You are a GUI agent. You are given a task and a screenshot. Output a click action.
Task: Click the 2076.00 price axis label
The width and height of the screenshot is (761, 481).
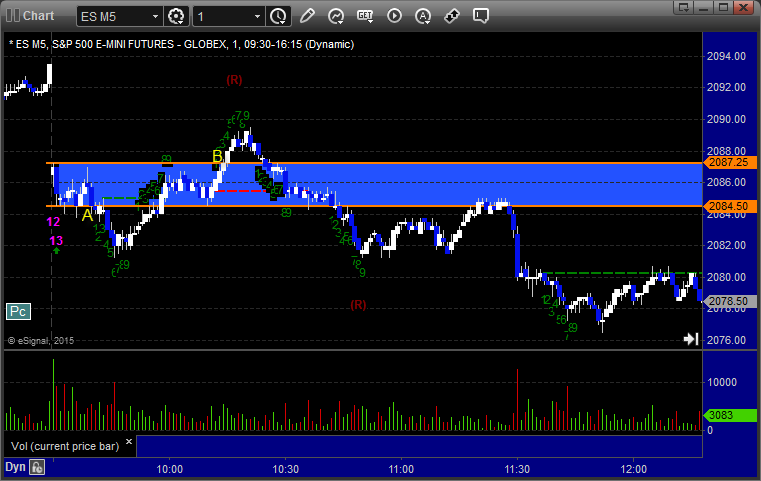727,340
